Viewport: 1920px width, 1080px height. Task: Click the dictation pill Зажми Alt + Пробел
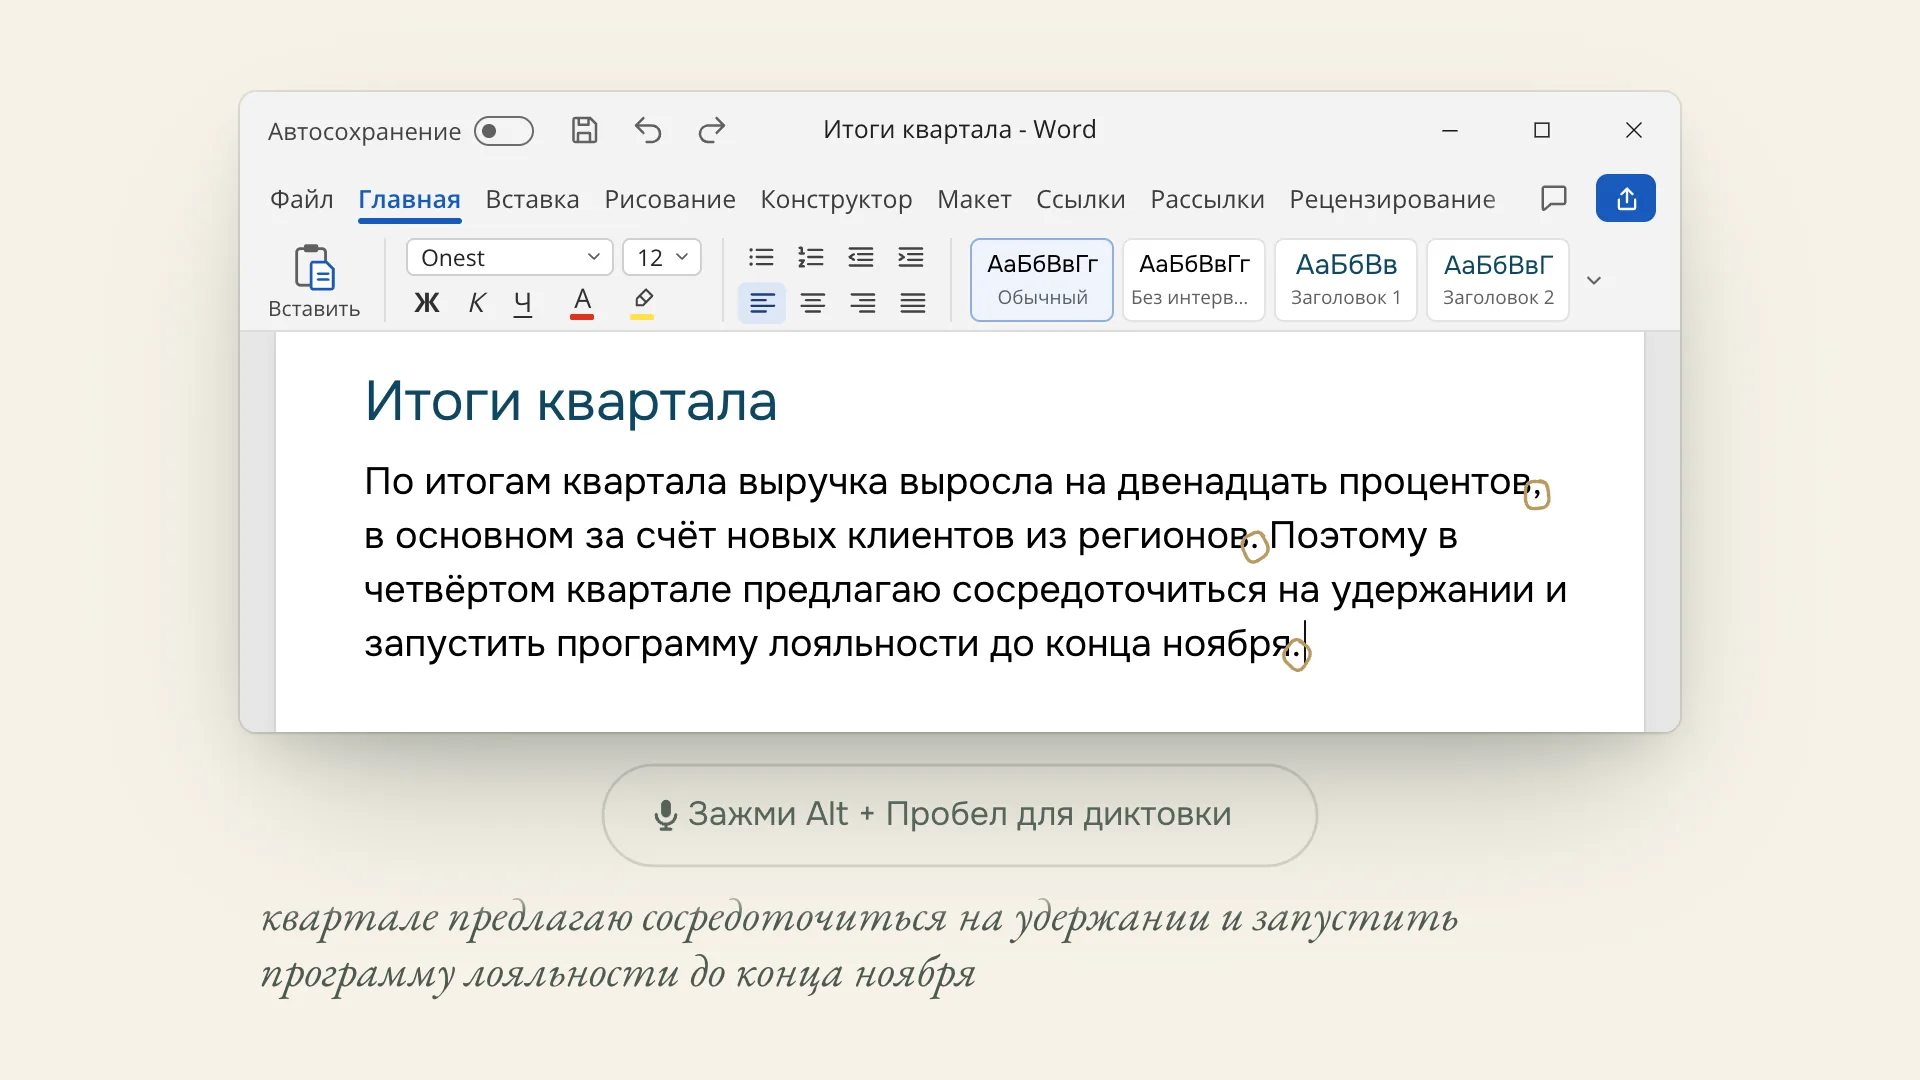click(960, 815)
